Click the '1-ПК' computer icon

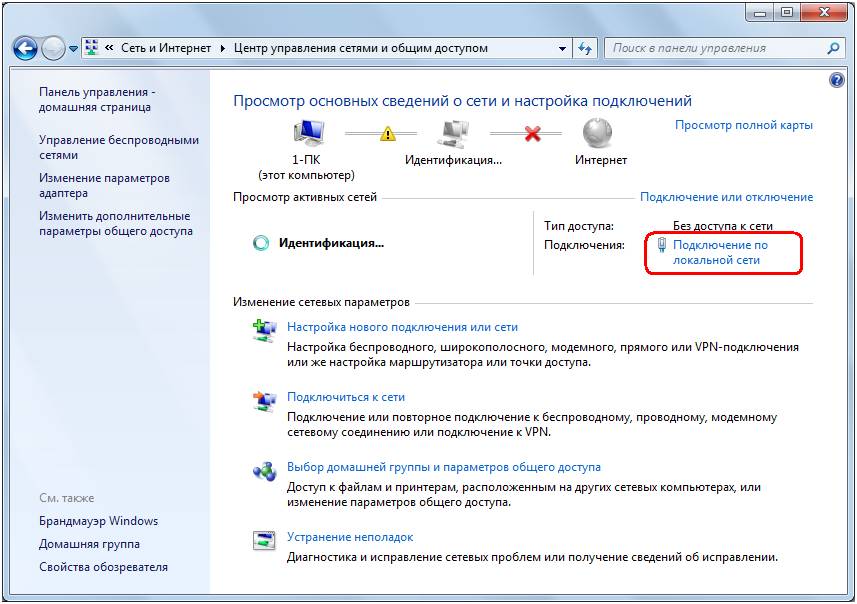pyautogui.click(x=309, y=134)
